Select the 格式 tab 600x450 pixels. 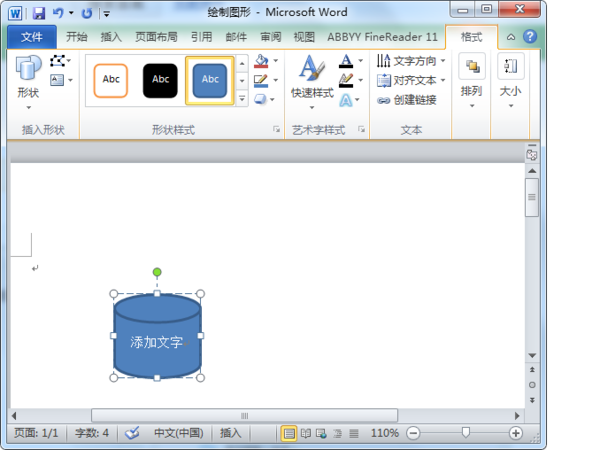click(471, 37)
